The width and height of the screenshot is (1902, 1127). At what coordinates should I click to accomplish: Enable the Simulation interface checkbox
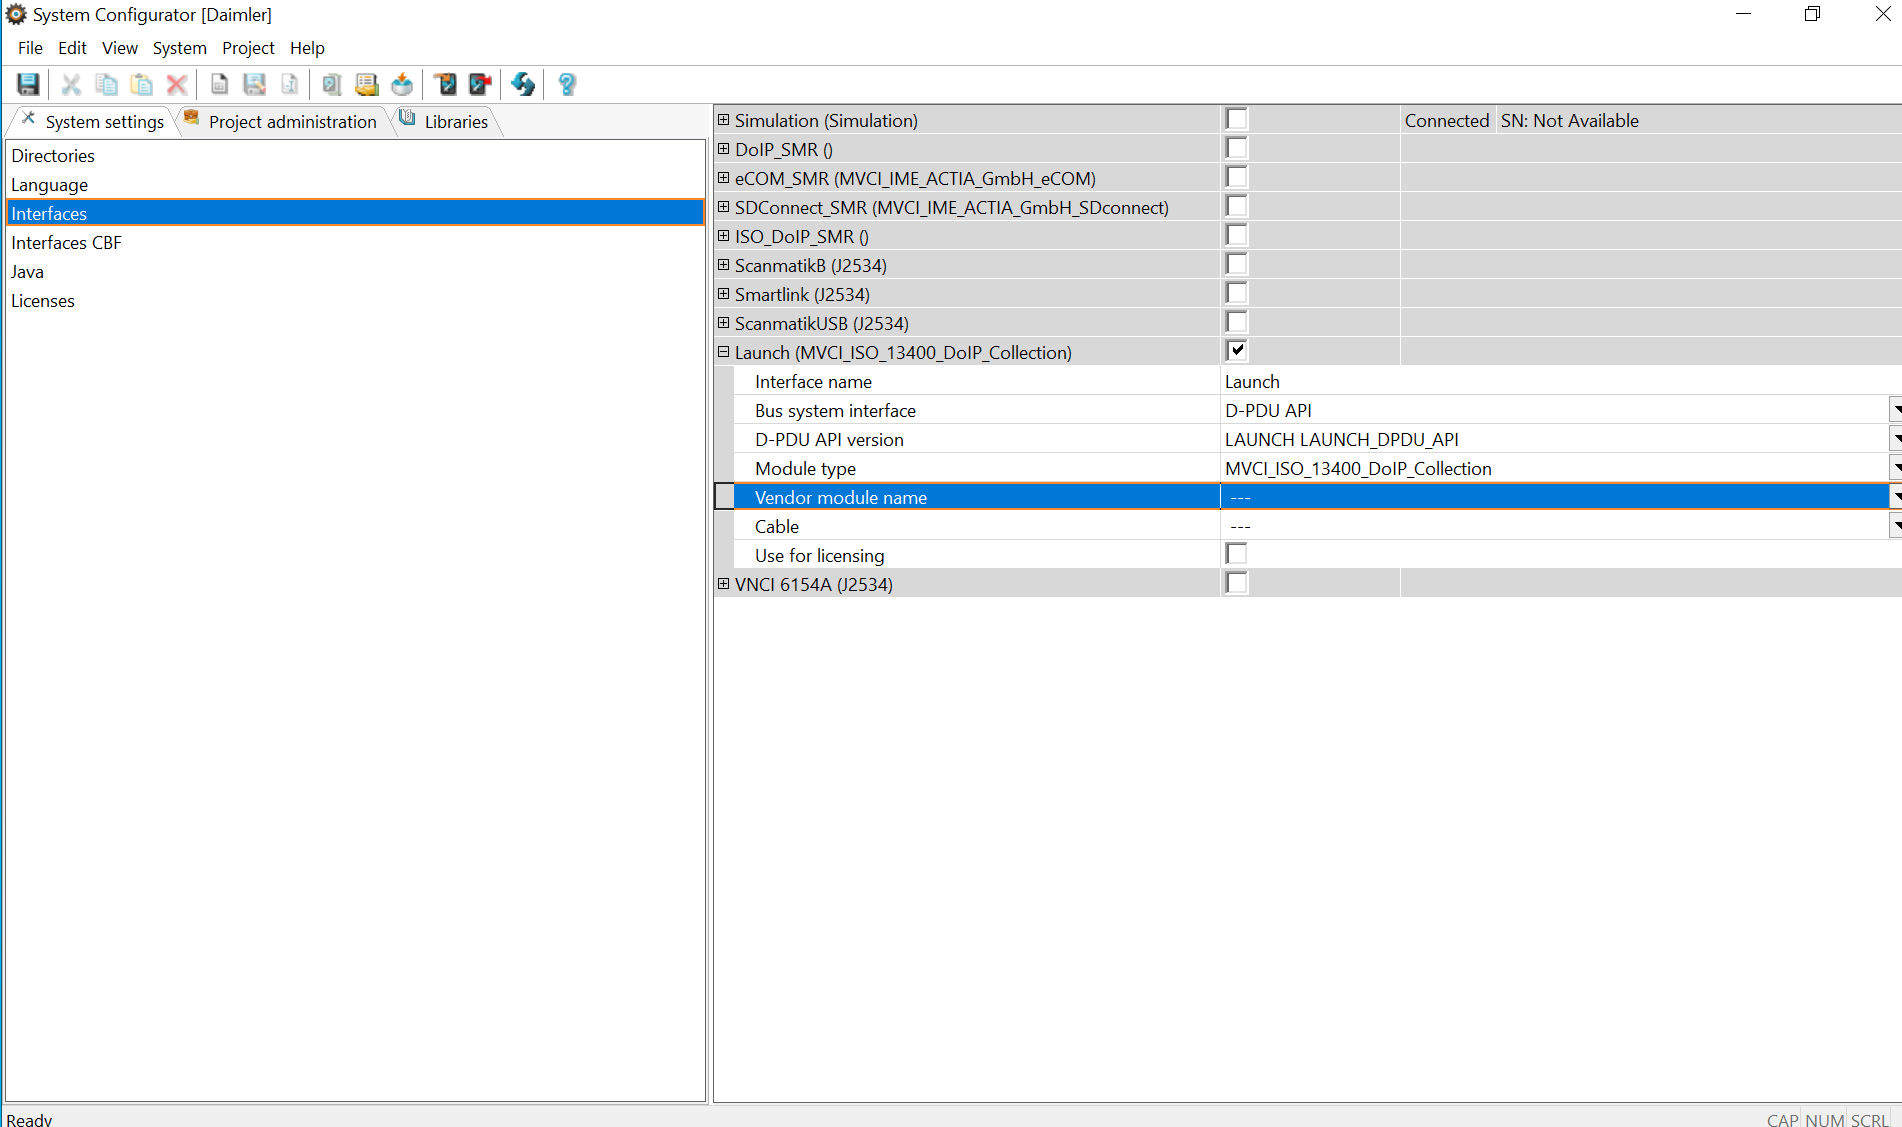(x=1237, y=119)
